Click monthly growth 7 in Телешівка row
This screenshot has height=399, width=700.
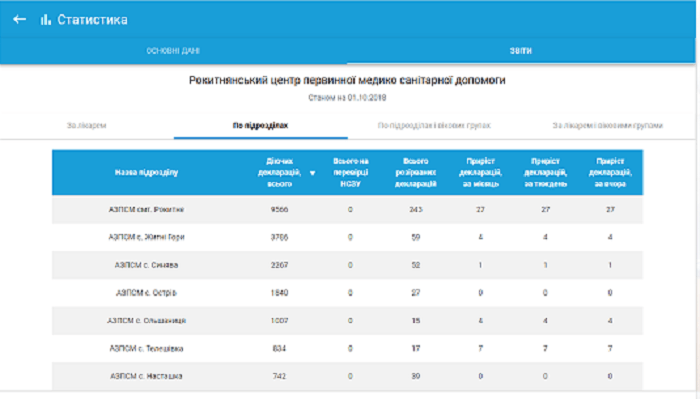coord(480,349)
